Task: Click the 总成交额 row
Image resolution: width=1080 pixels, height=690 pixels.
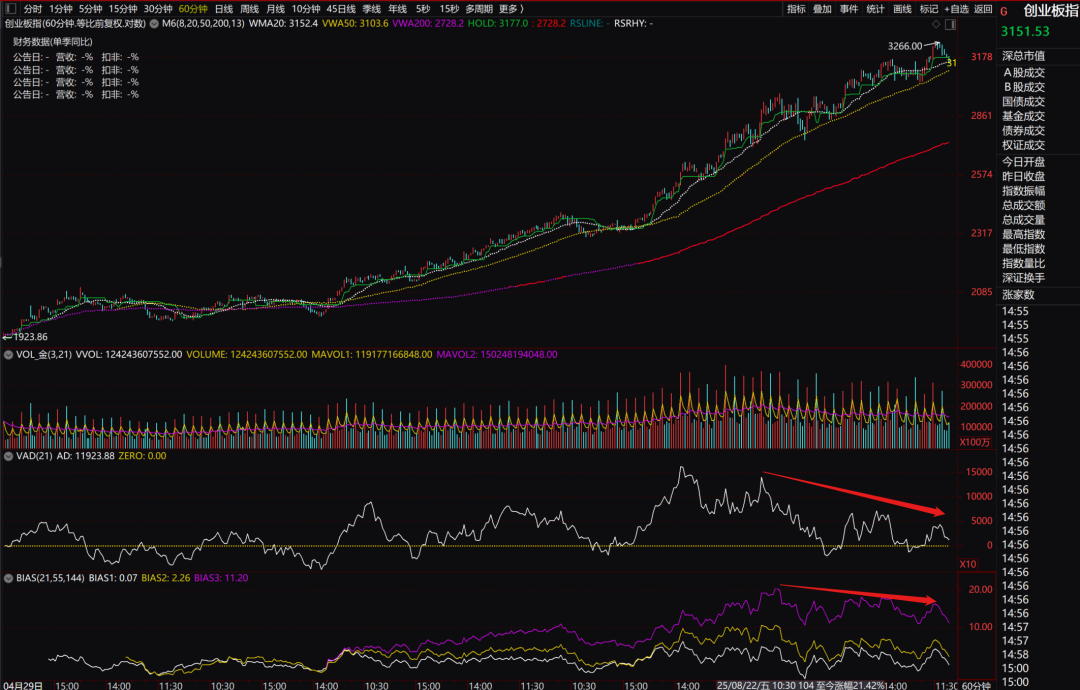Action: pos(1023,205)
